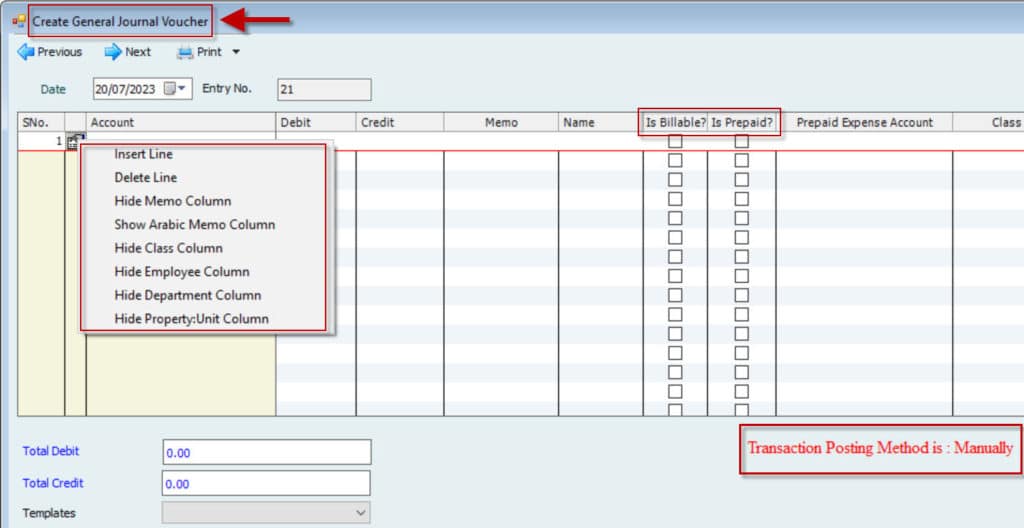Choose Delete Line in context menu
1024x528 pixels.
tap(145, 177)
